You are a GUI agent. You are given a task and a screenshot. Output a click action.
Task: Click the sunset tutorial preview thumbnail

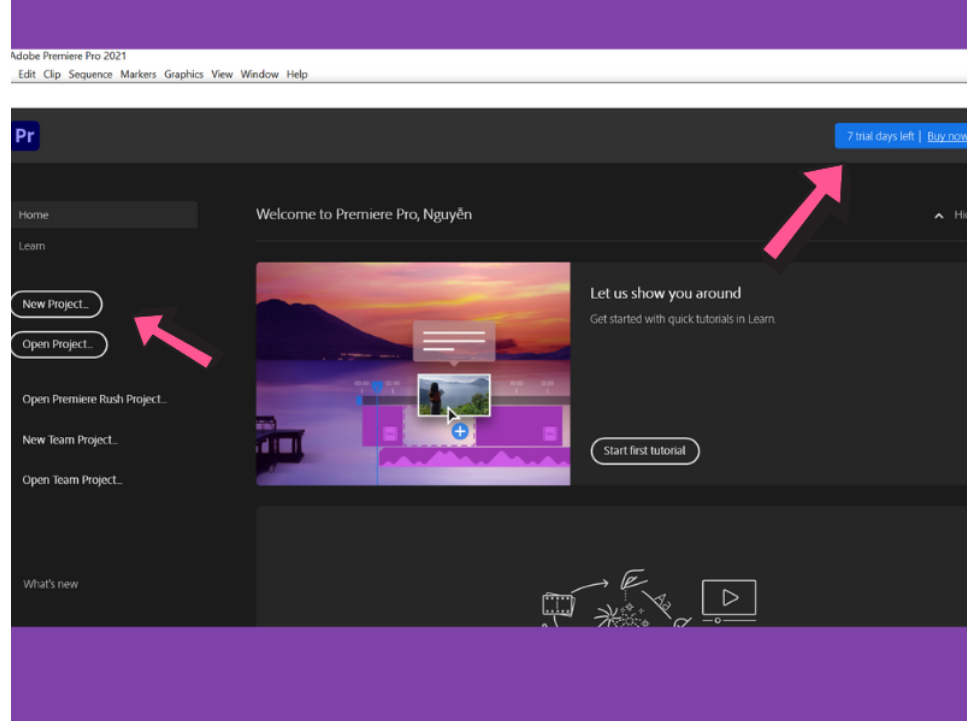pyautogui.click(x=413, y=374)
